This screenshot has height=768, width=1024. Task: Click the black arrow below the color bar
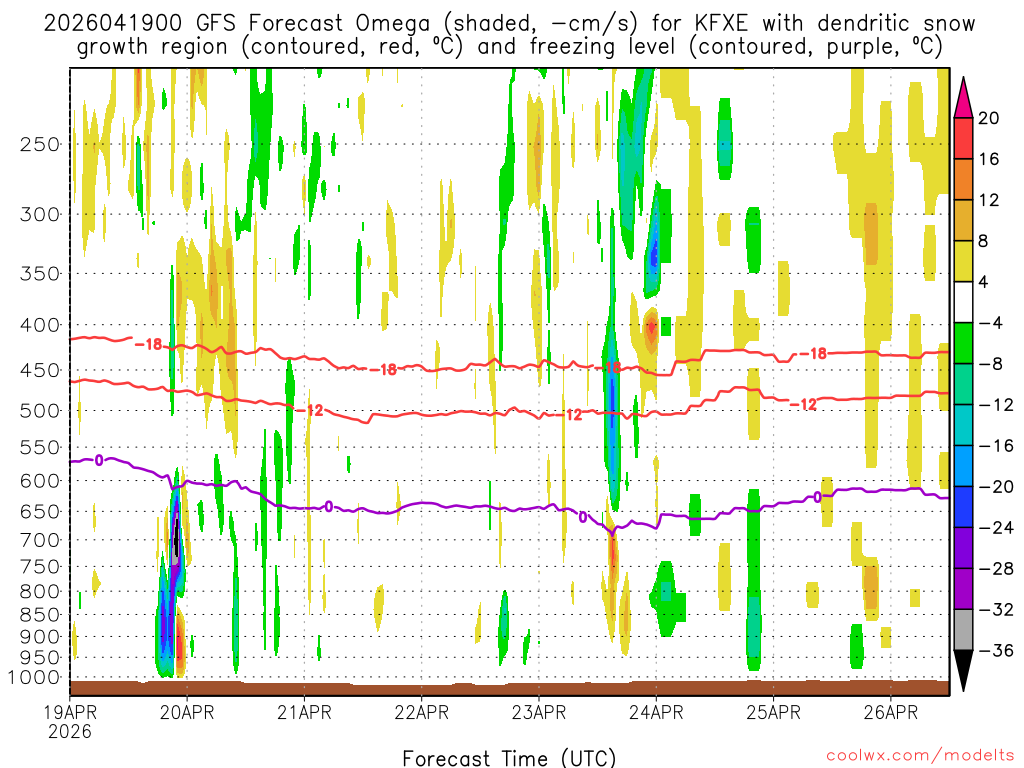(x=965, y=671)
